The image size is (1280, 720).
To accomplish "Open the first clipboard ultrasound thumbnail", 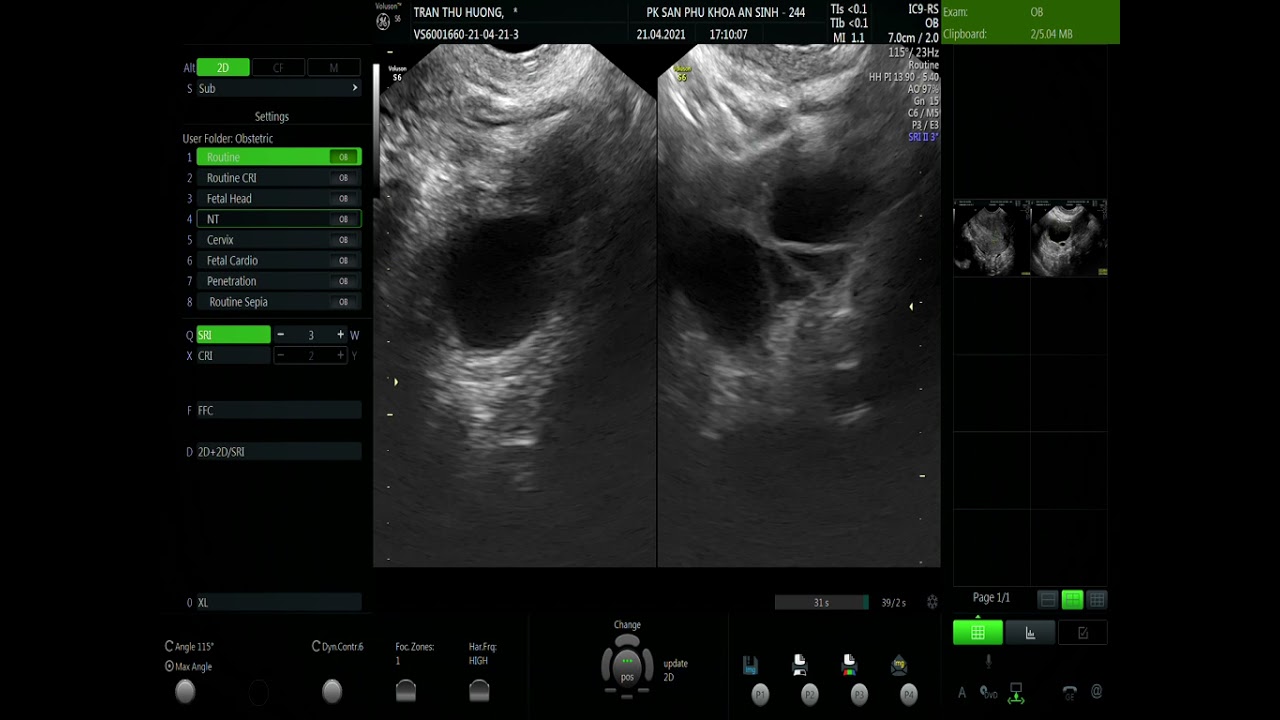I will click(x=991, y=238).
